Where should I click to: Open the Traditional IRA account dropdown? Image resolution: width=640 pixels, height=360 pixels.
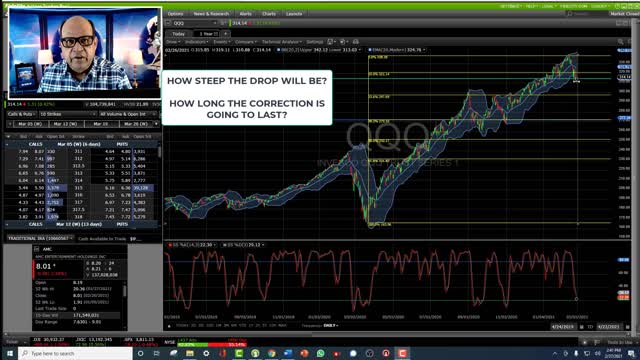click(40, 238)
